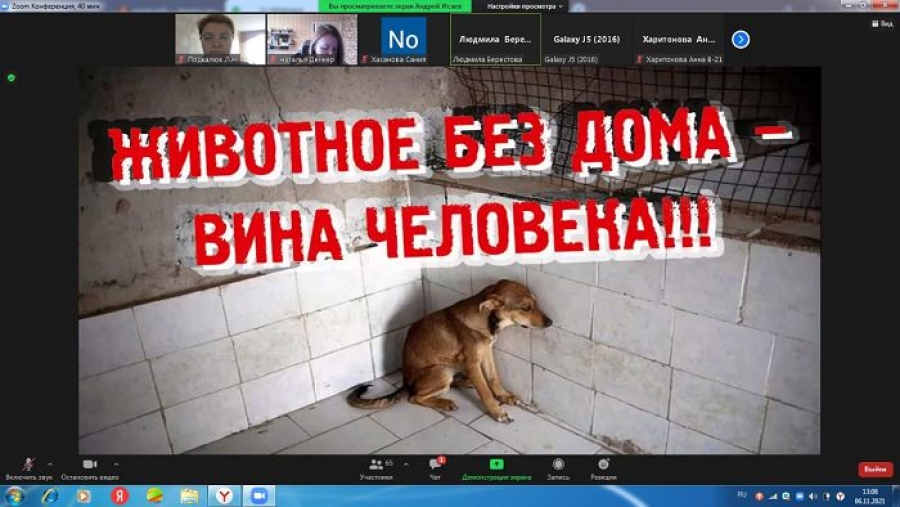This screenshot has height=507, width=900.
Task: Open the green-orange round app taskbar icon
Action: (154, 496)
